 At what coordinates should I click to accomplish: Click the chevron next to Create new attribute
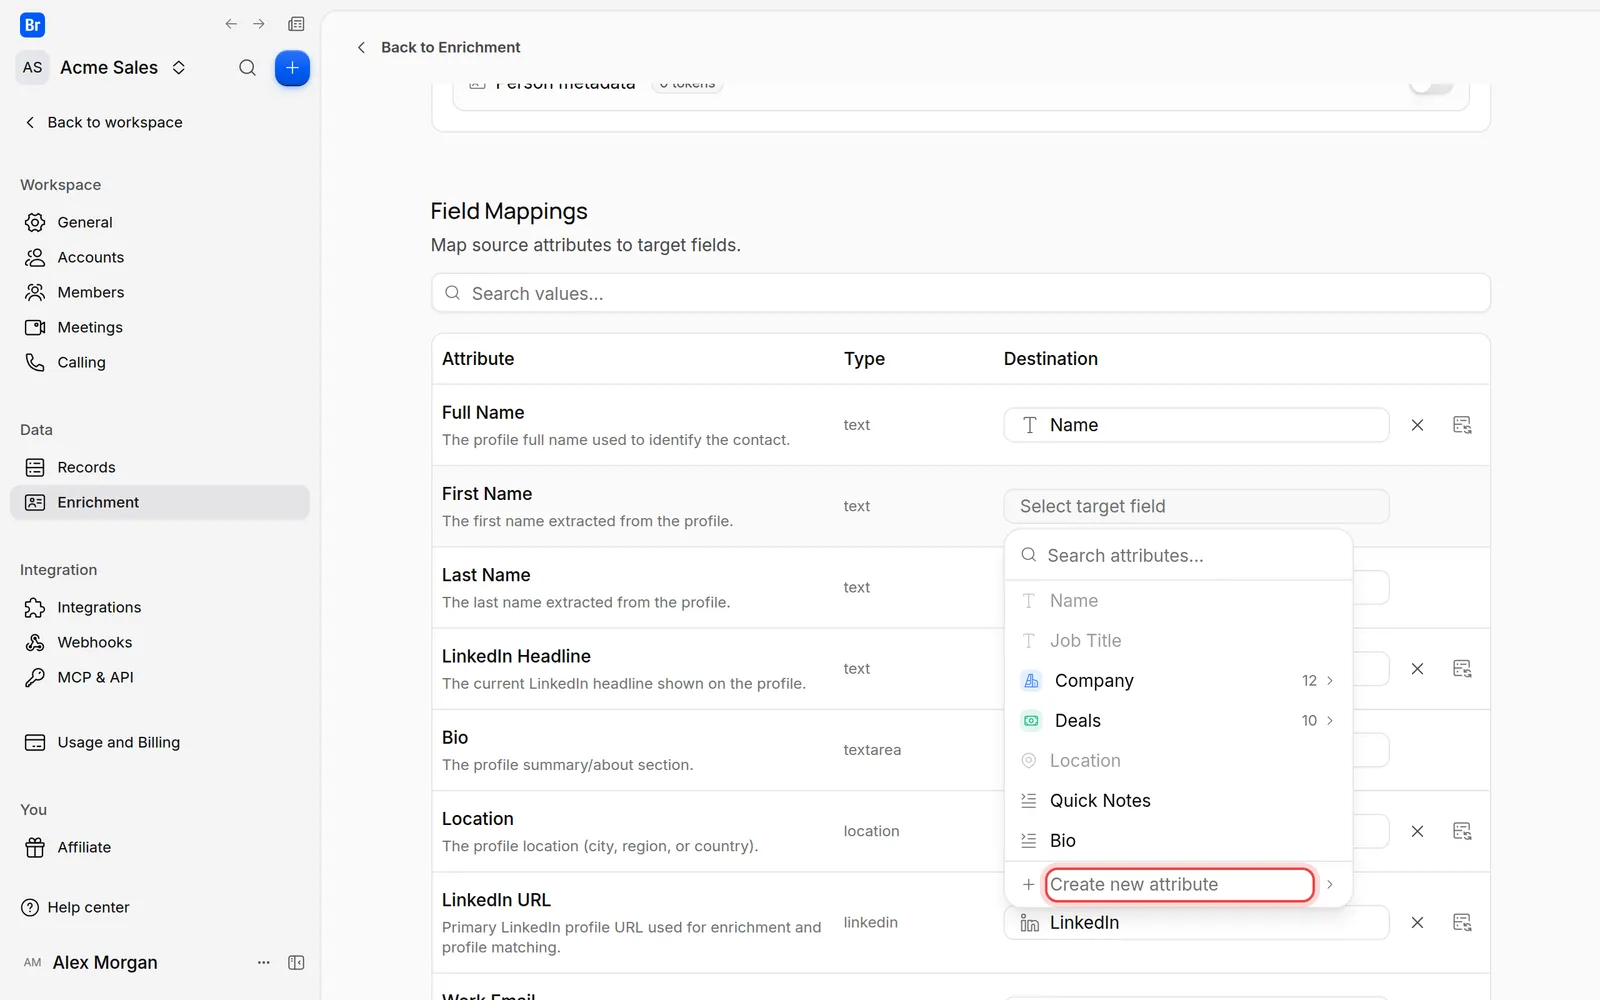[x=1330, y=884]
